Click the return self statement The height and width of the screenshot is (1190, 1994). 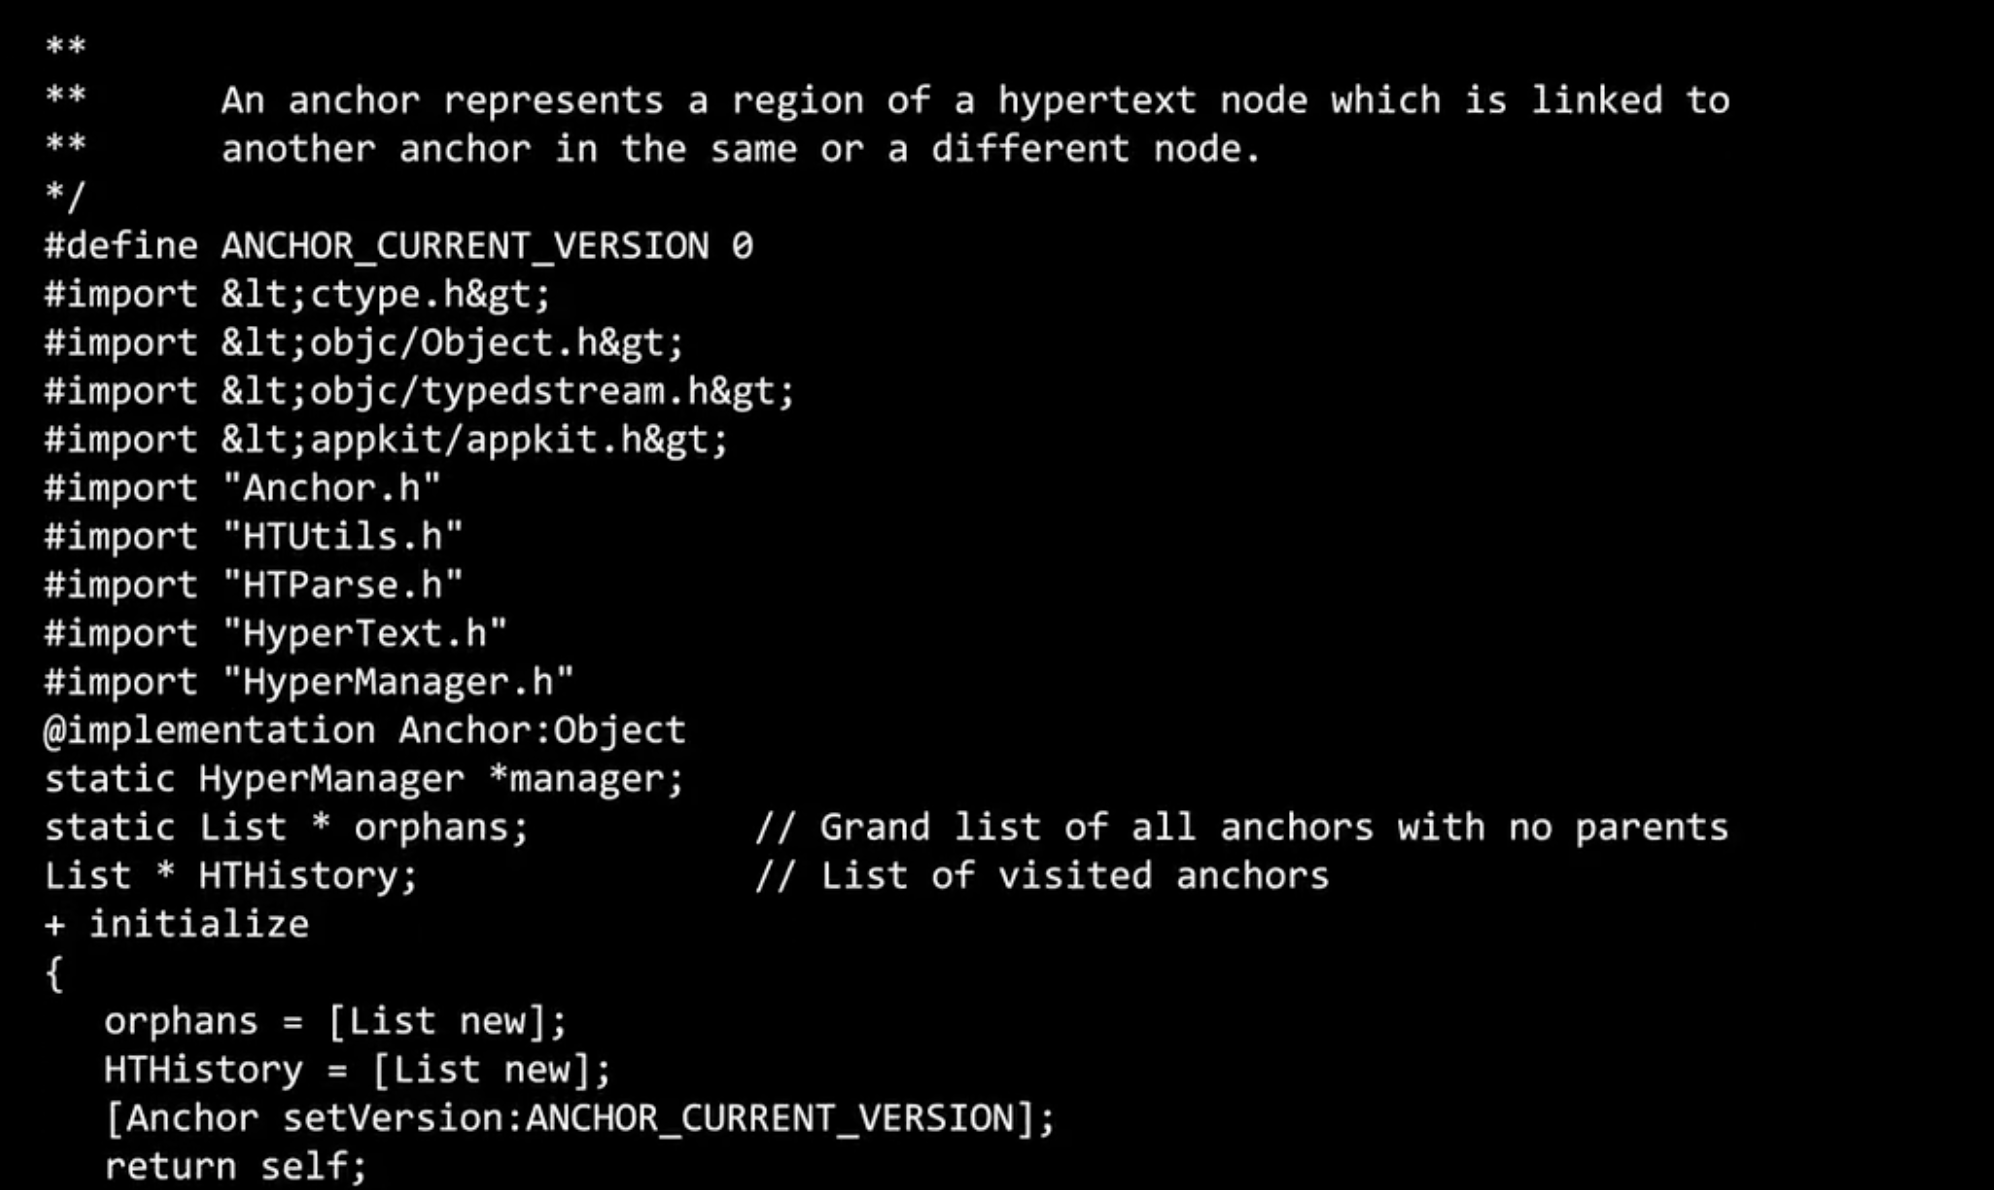(x=236, y=1166)
